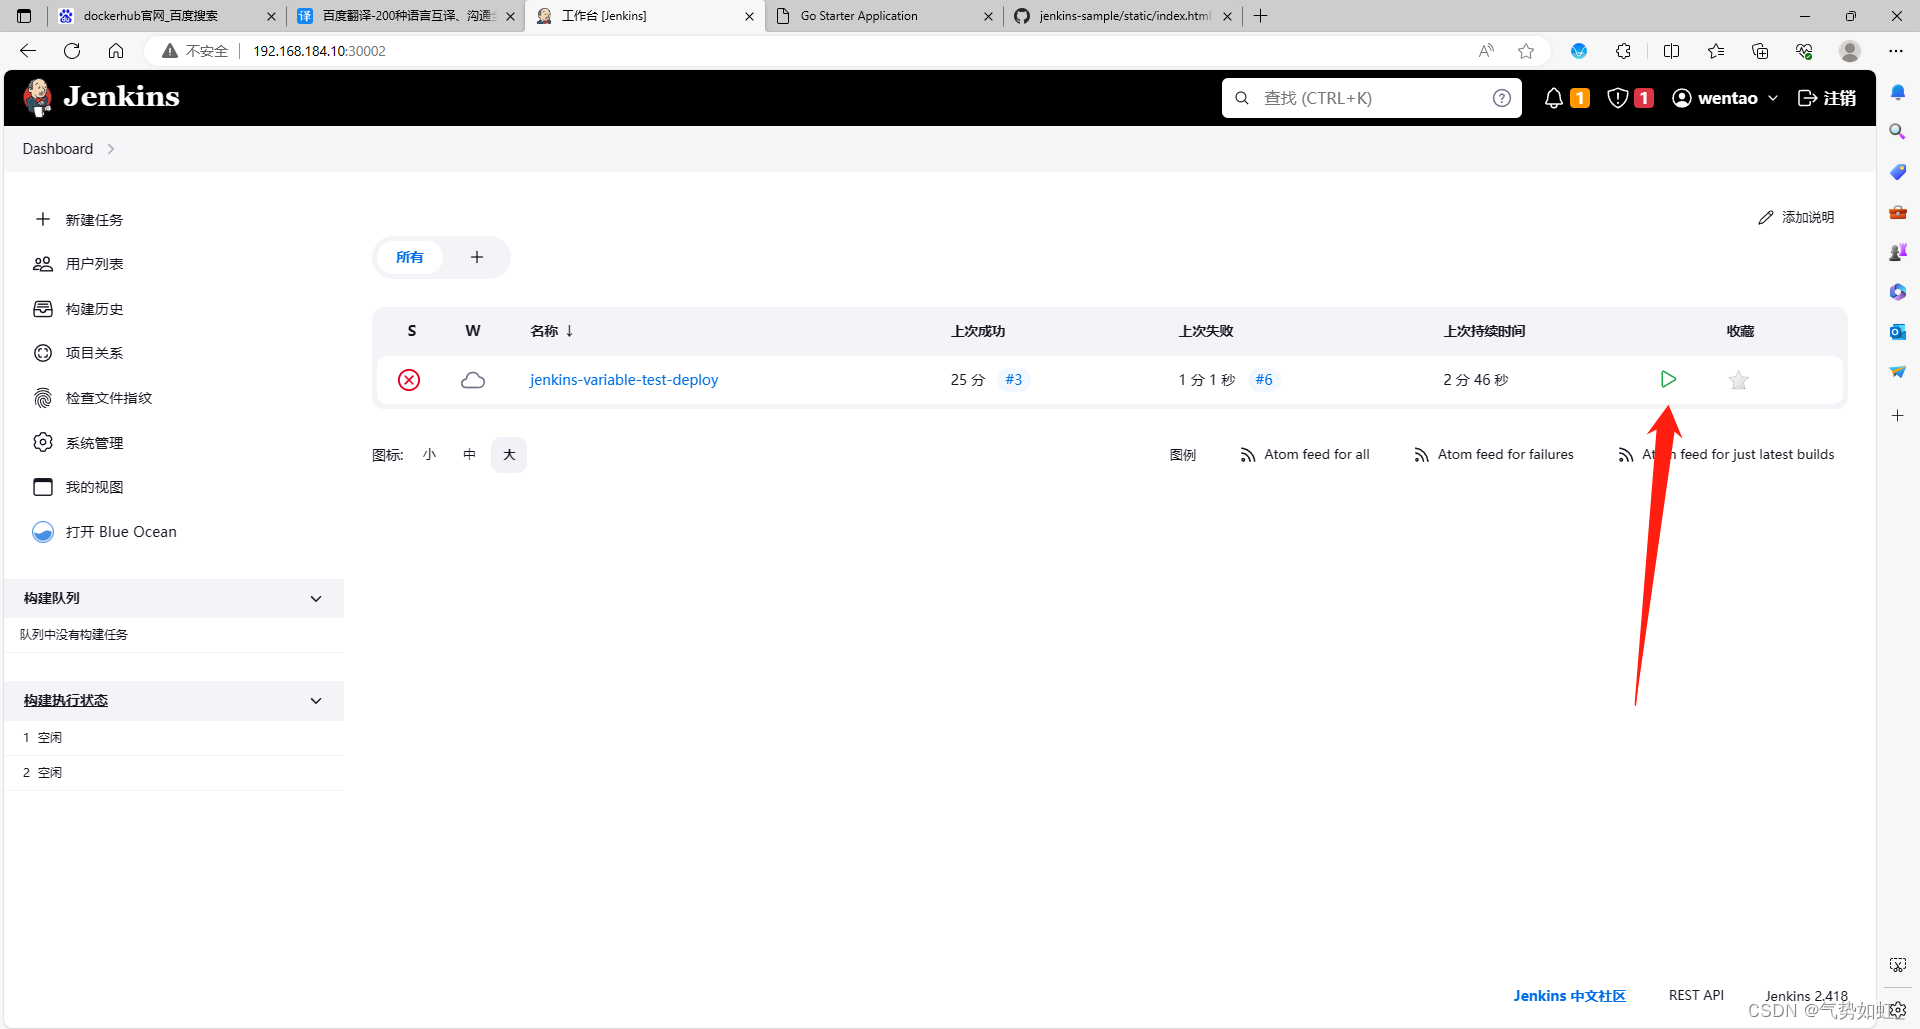The image size is (1920, 1029).
Task: Click the 注销 logout button
Action: coord(1827,98)
